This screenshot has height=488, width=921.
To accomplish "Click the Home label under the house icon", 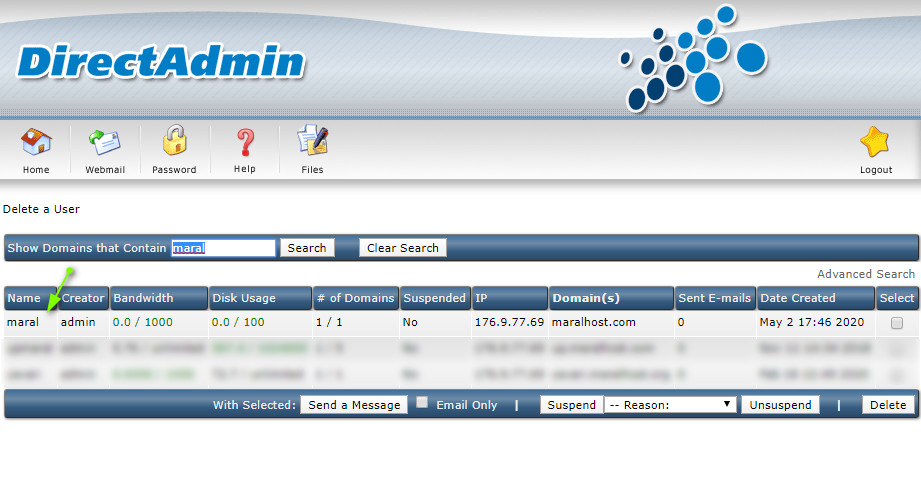I will [36, 169].
